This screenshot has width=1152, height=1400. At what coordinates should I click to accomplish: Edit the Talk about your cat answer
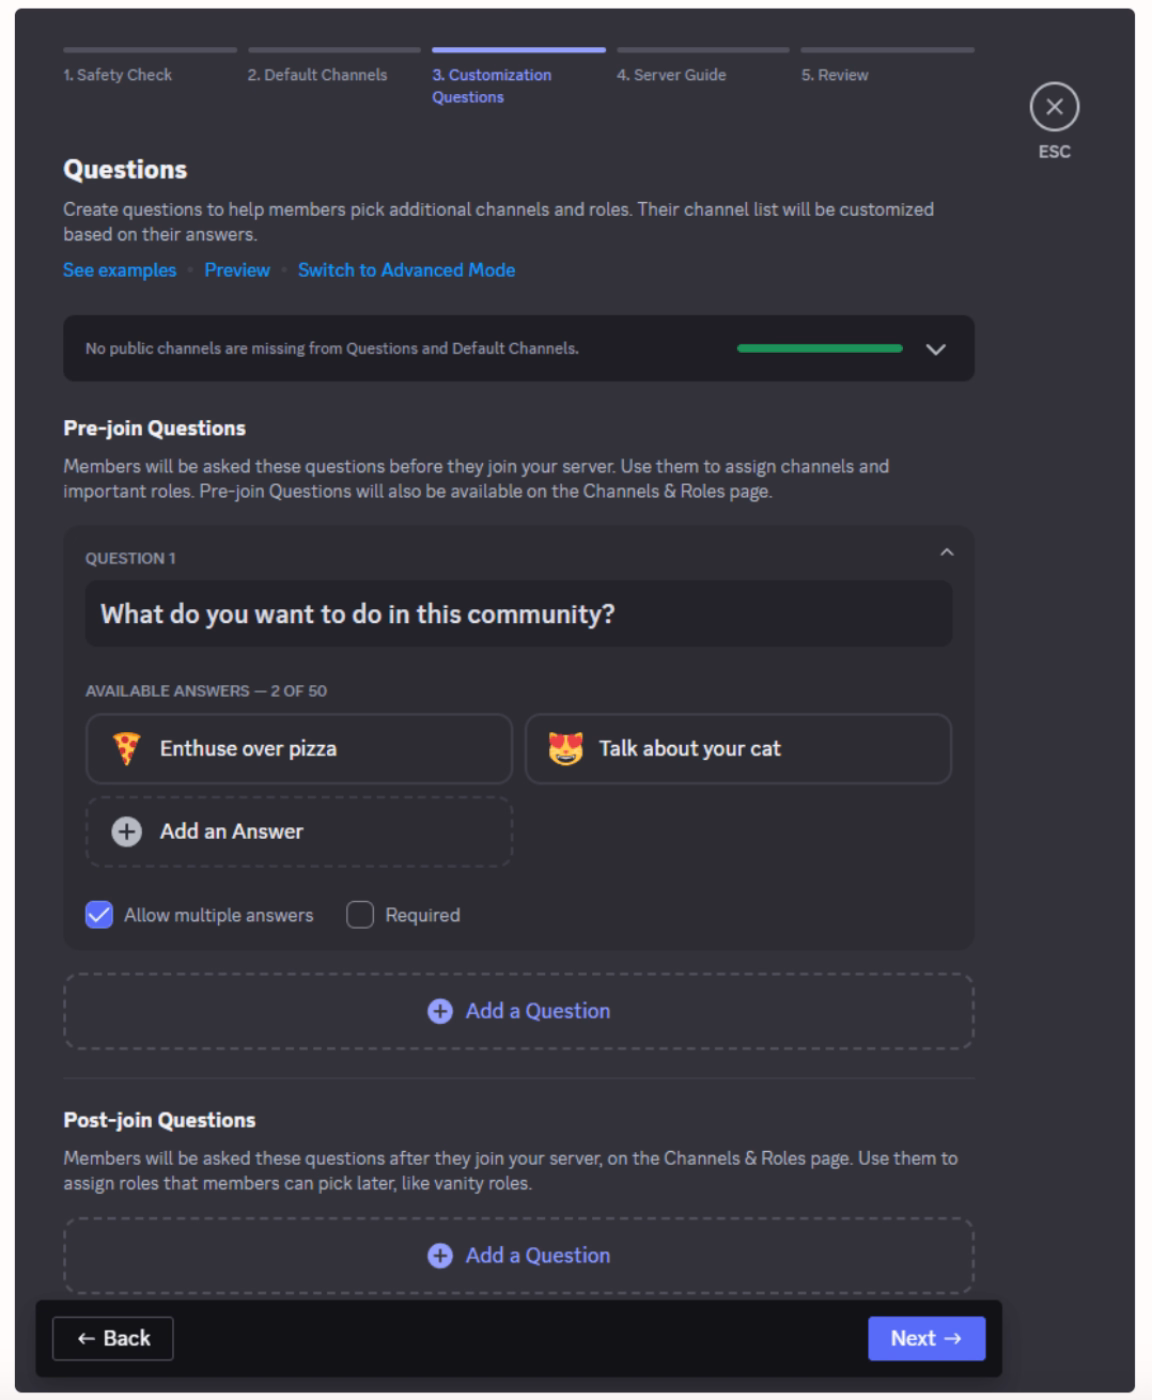pyautogui.click(x=738, y=749)
